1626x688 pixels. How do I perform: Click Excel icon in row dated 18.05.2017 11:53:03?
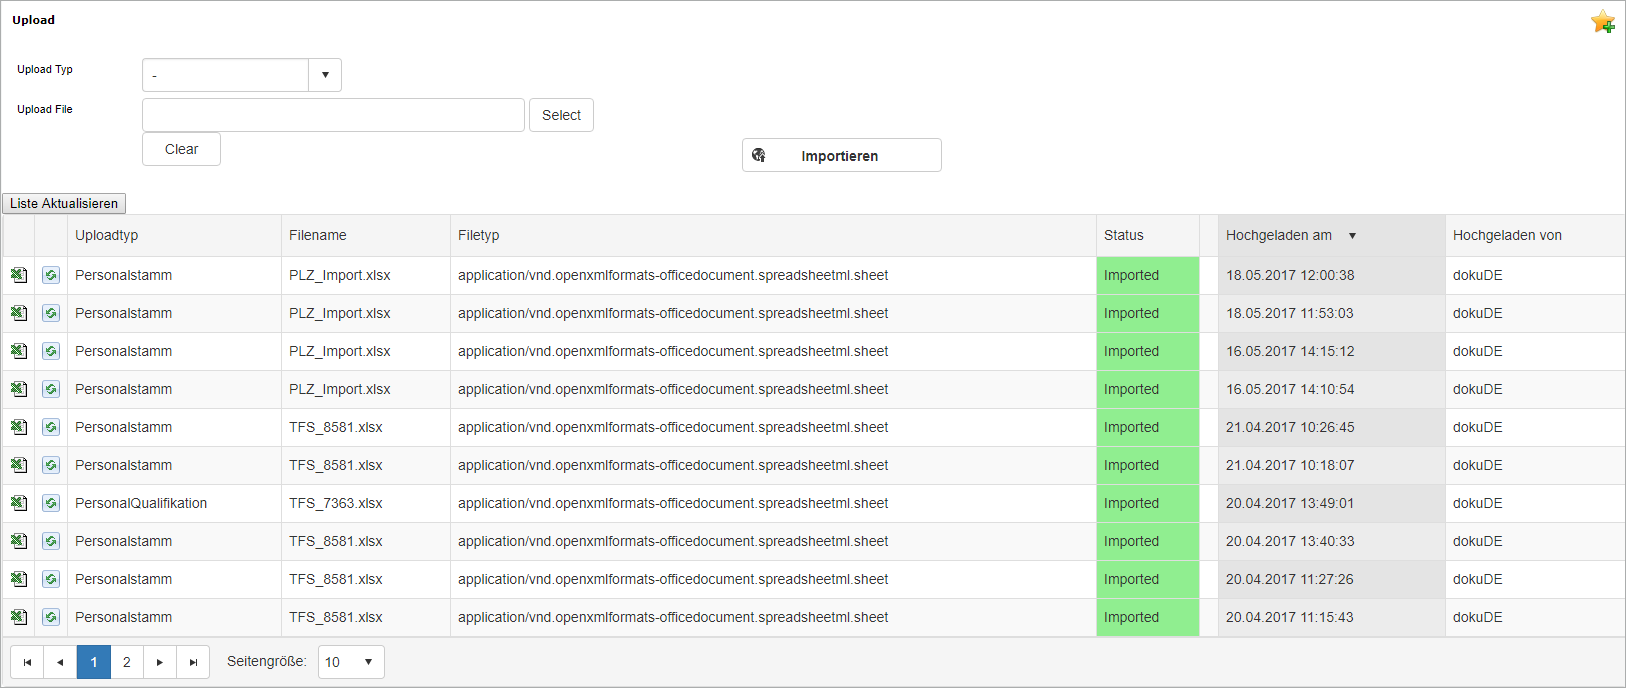click(19, 313)
